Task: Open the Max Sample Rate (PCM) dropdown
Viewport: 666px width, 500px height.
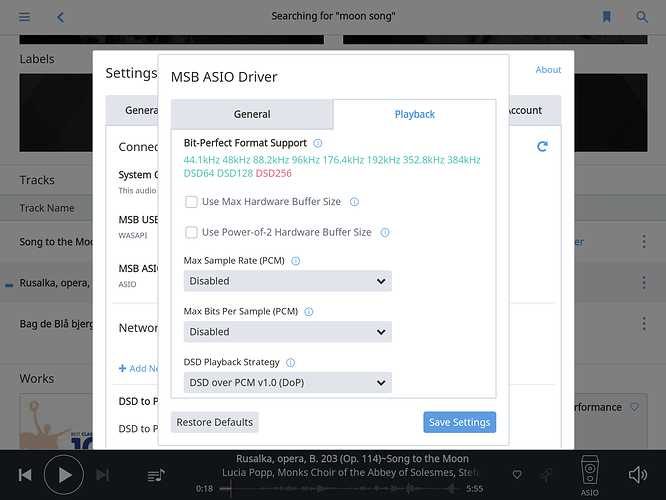Action: point(288,281)
